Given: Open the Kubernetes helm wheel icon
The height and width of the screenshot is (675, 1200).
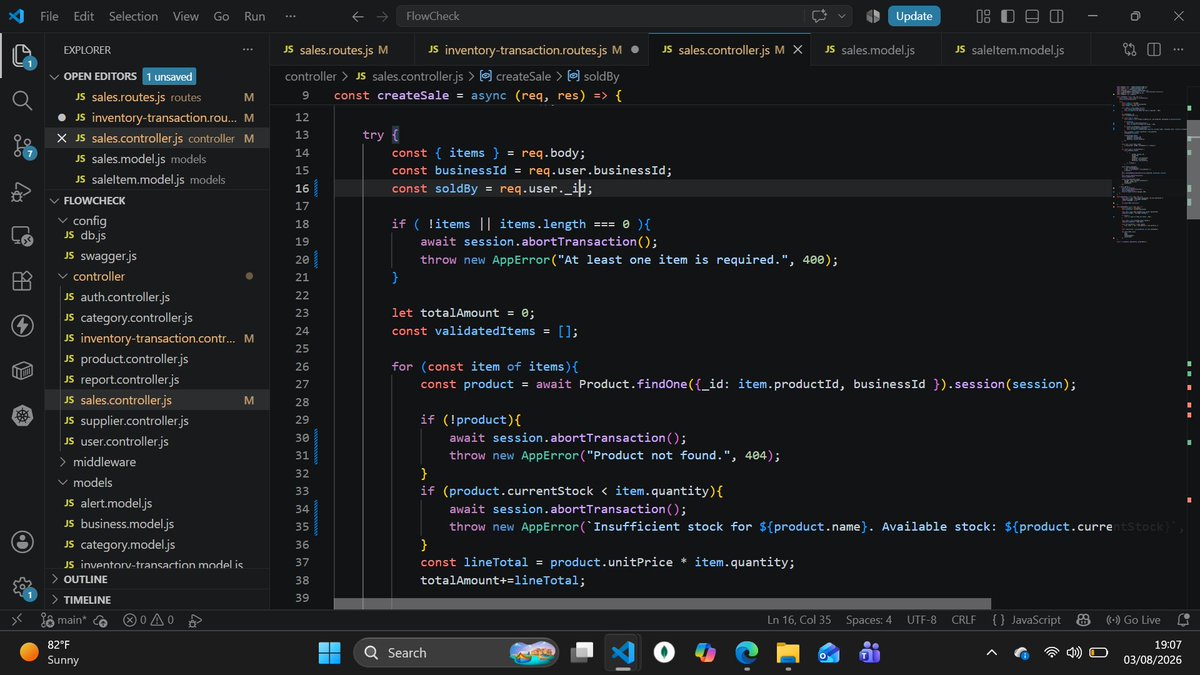Looking at the screenshot, I should click(22, 416).
